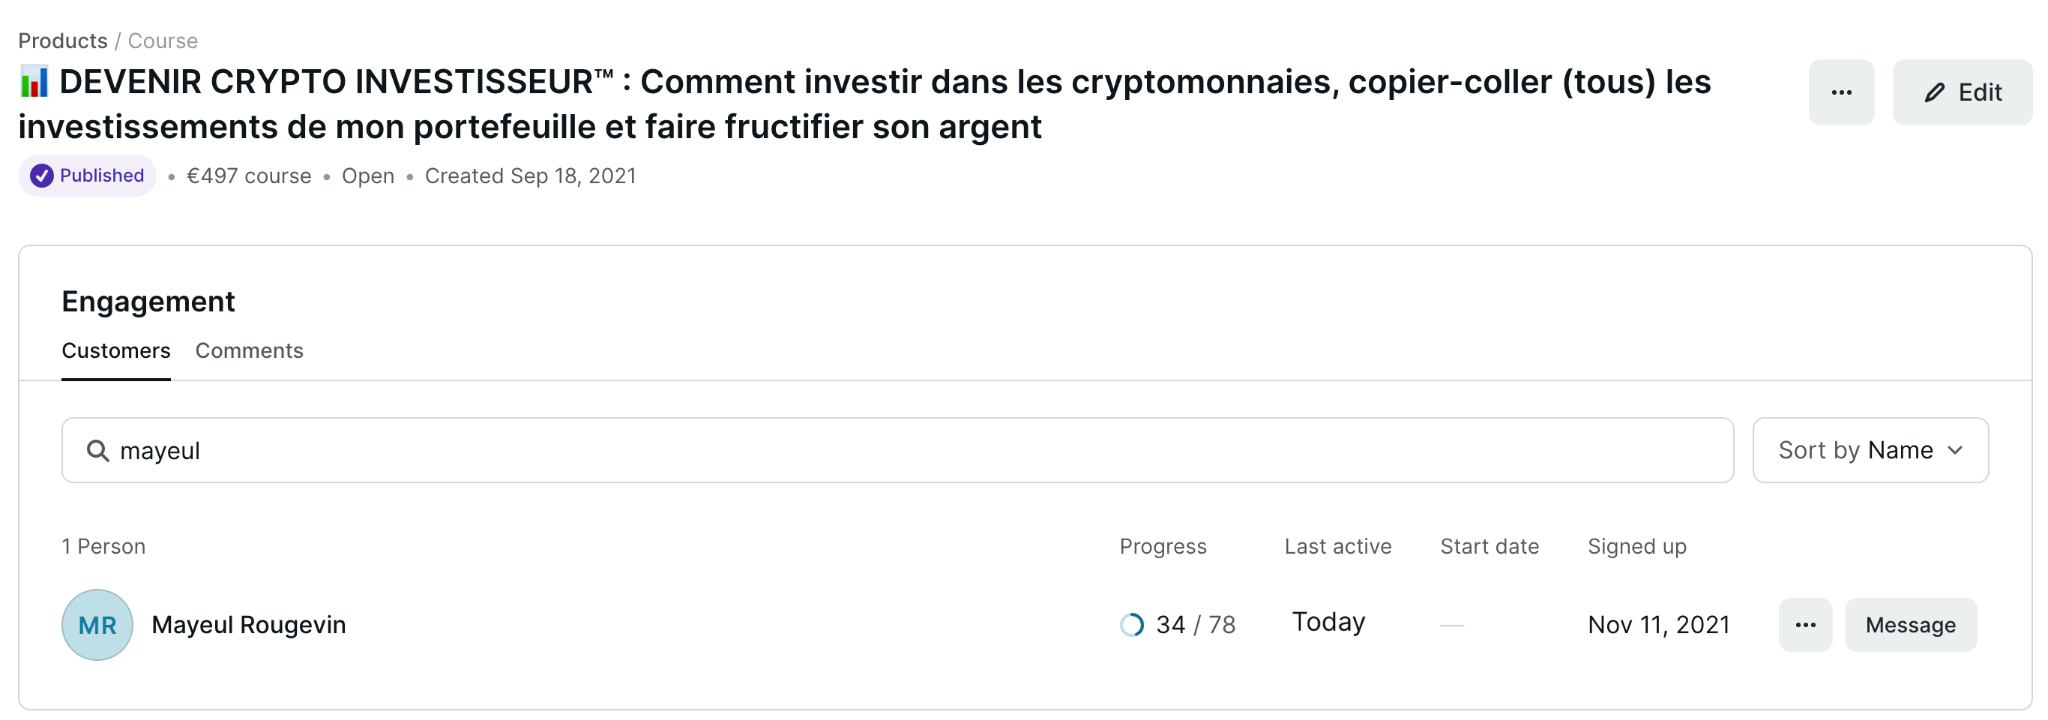
Task: Click the Edit pencil button
Action: point(1962,93)
